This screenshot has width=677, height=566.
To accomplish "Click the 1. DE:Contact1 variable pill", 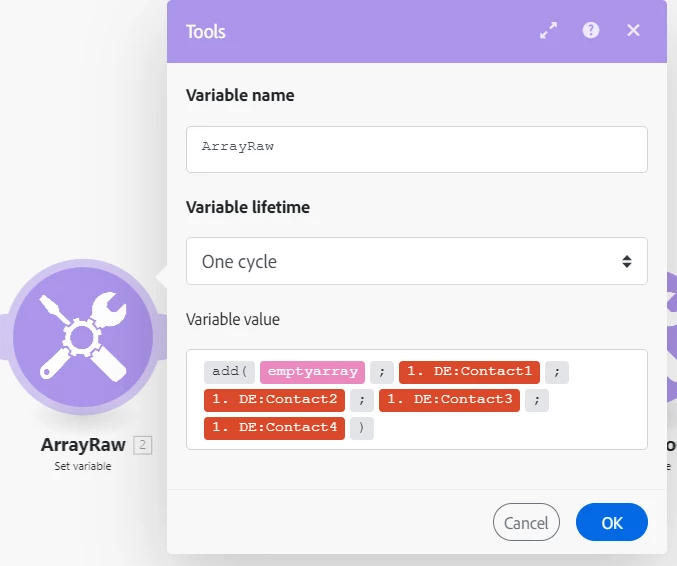I will click(x=469, y=372).
